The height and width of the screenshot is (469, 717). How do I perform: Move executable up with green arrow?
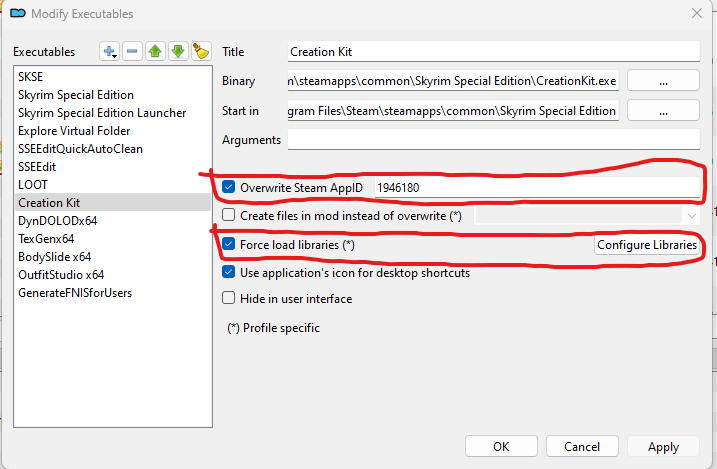coord(155,51)
